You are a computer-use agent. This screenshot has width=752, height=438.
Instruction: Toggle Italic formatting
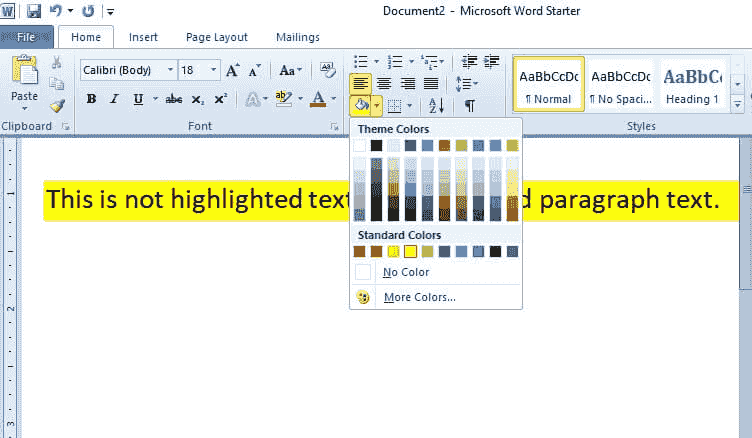point(114,99)
